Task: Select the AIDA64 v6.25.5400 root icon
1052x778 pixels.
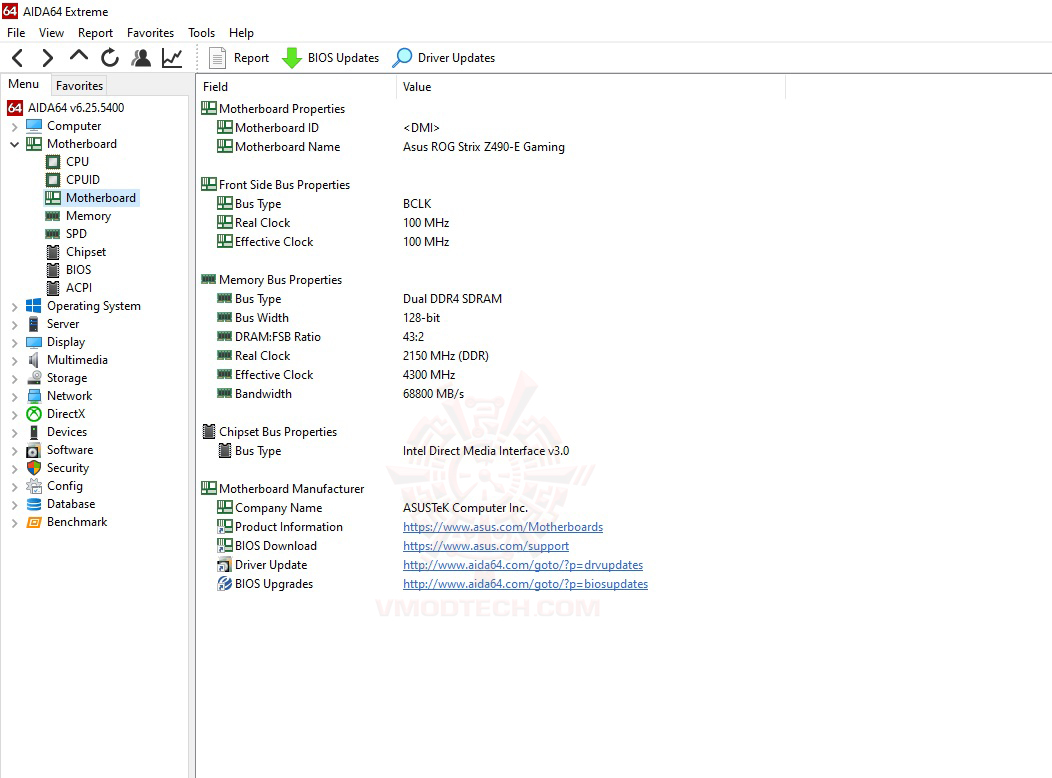Action: (15, 108)
